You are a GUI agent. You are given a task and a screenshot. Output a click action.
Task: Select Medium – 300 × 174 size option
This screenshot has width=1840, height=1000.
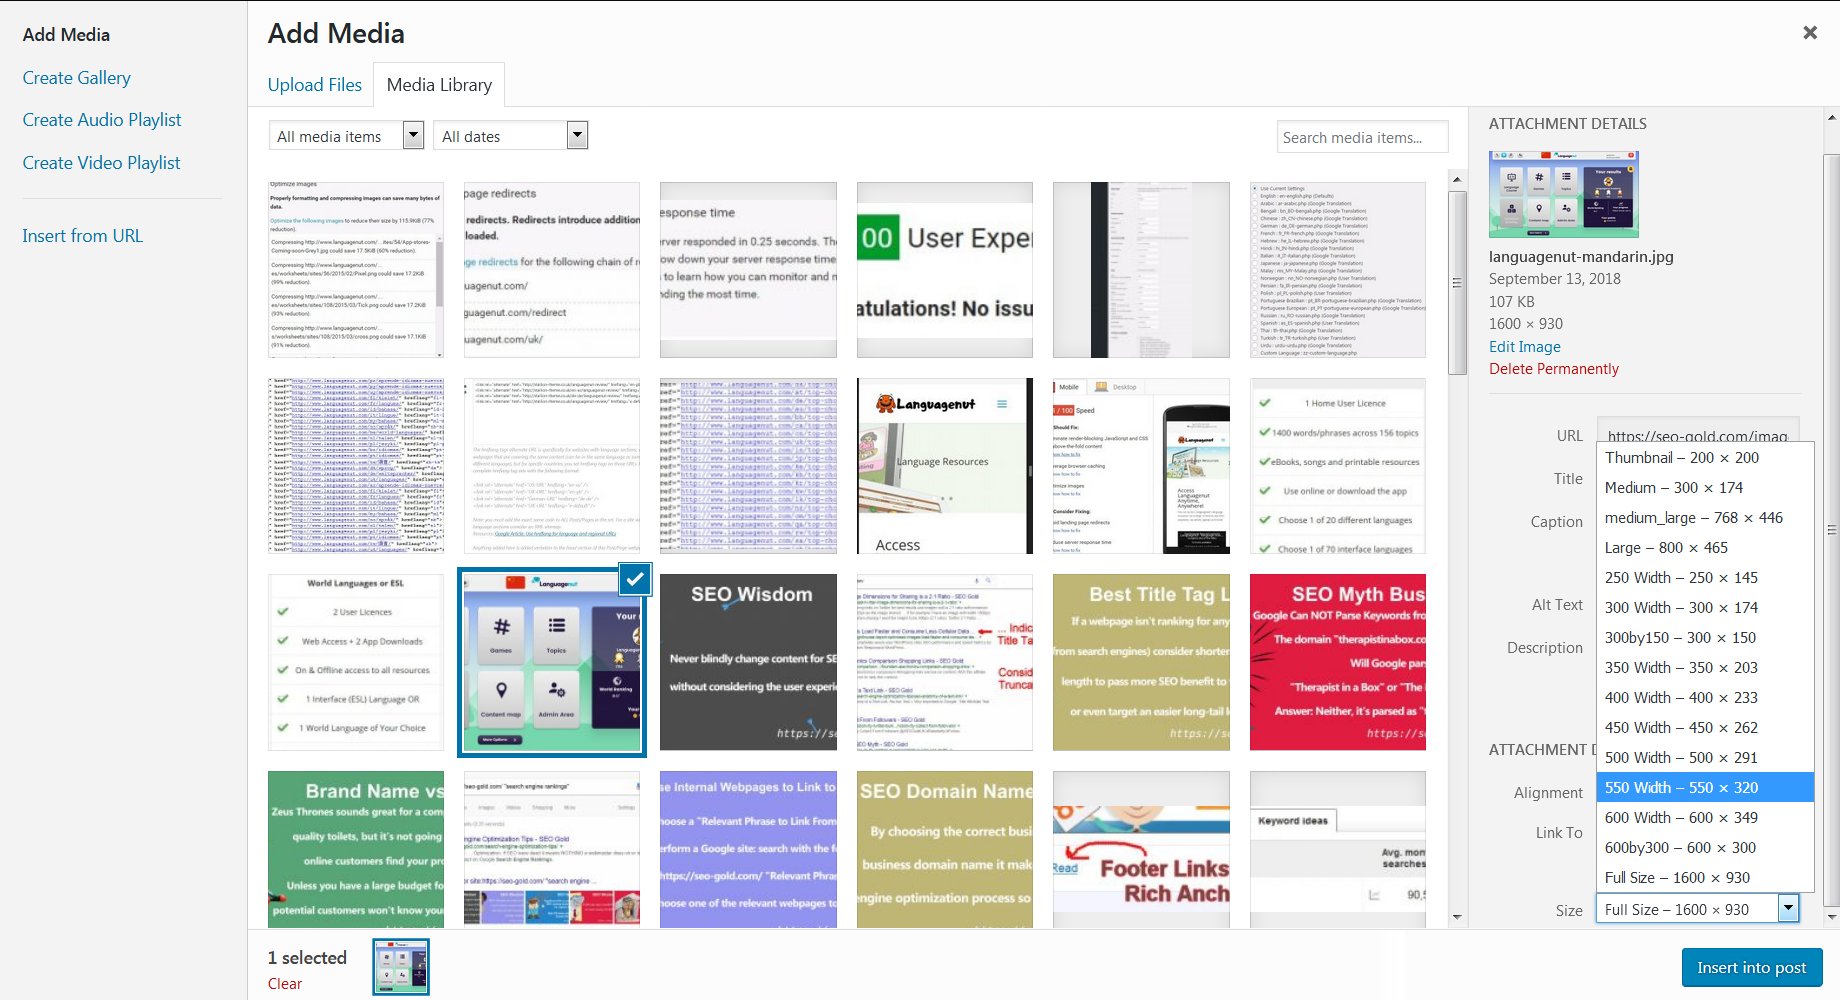point(1705,487)
